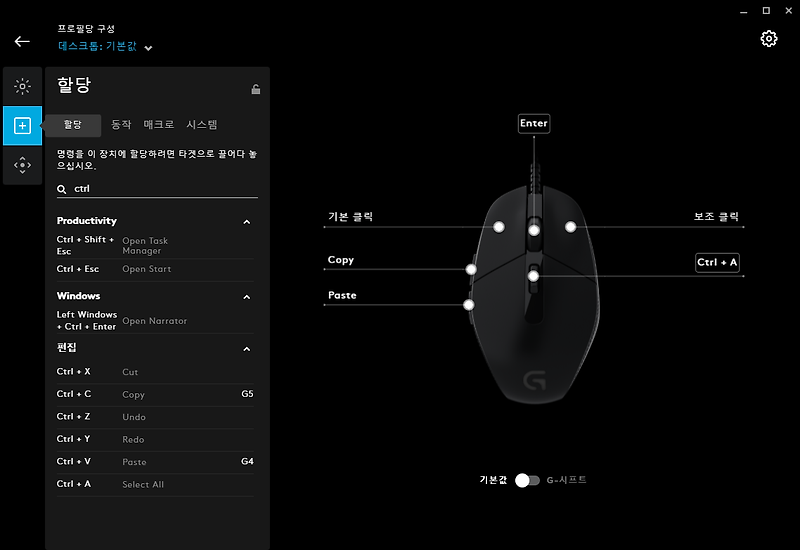The width and height of the screenshot is (800, 550).
Task: Switch to the 매크로 tab
Action: pyautogui.click(x=158, y=125)
